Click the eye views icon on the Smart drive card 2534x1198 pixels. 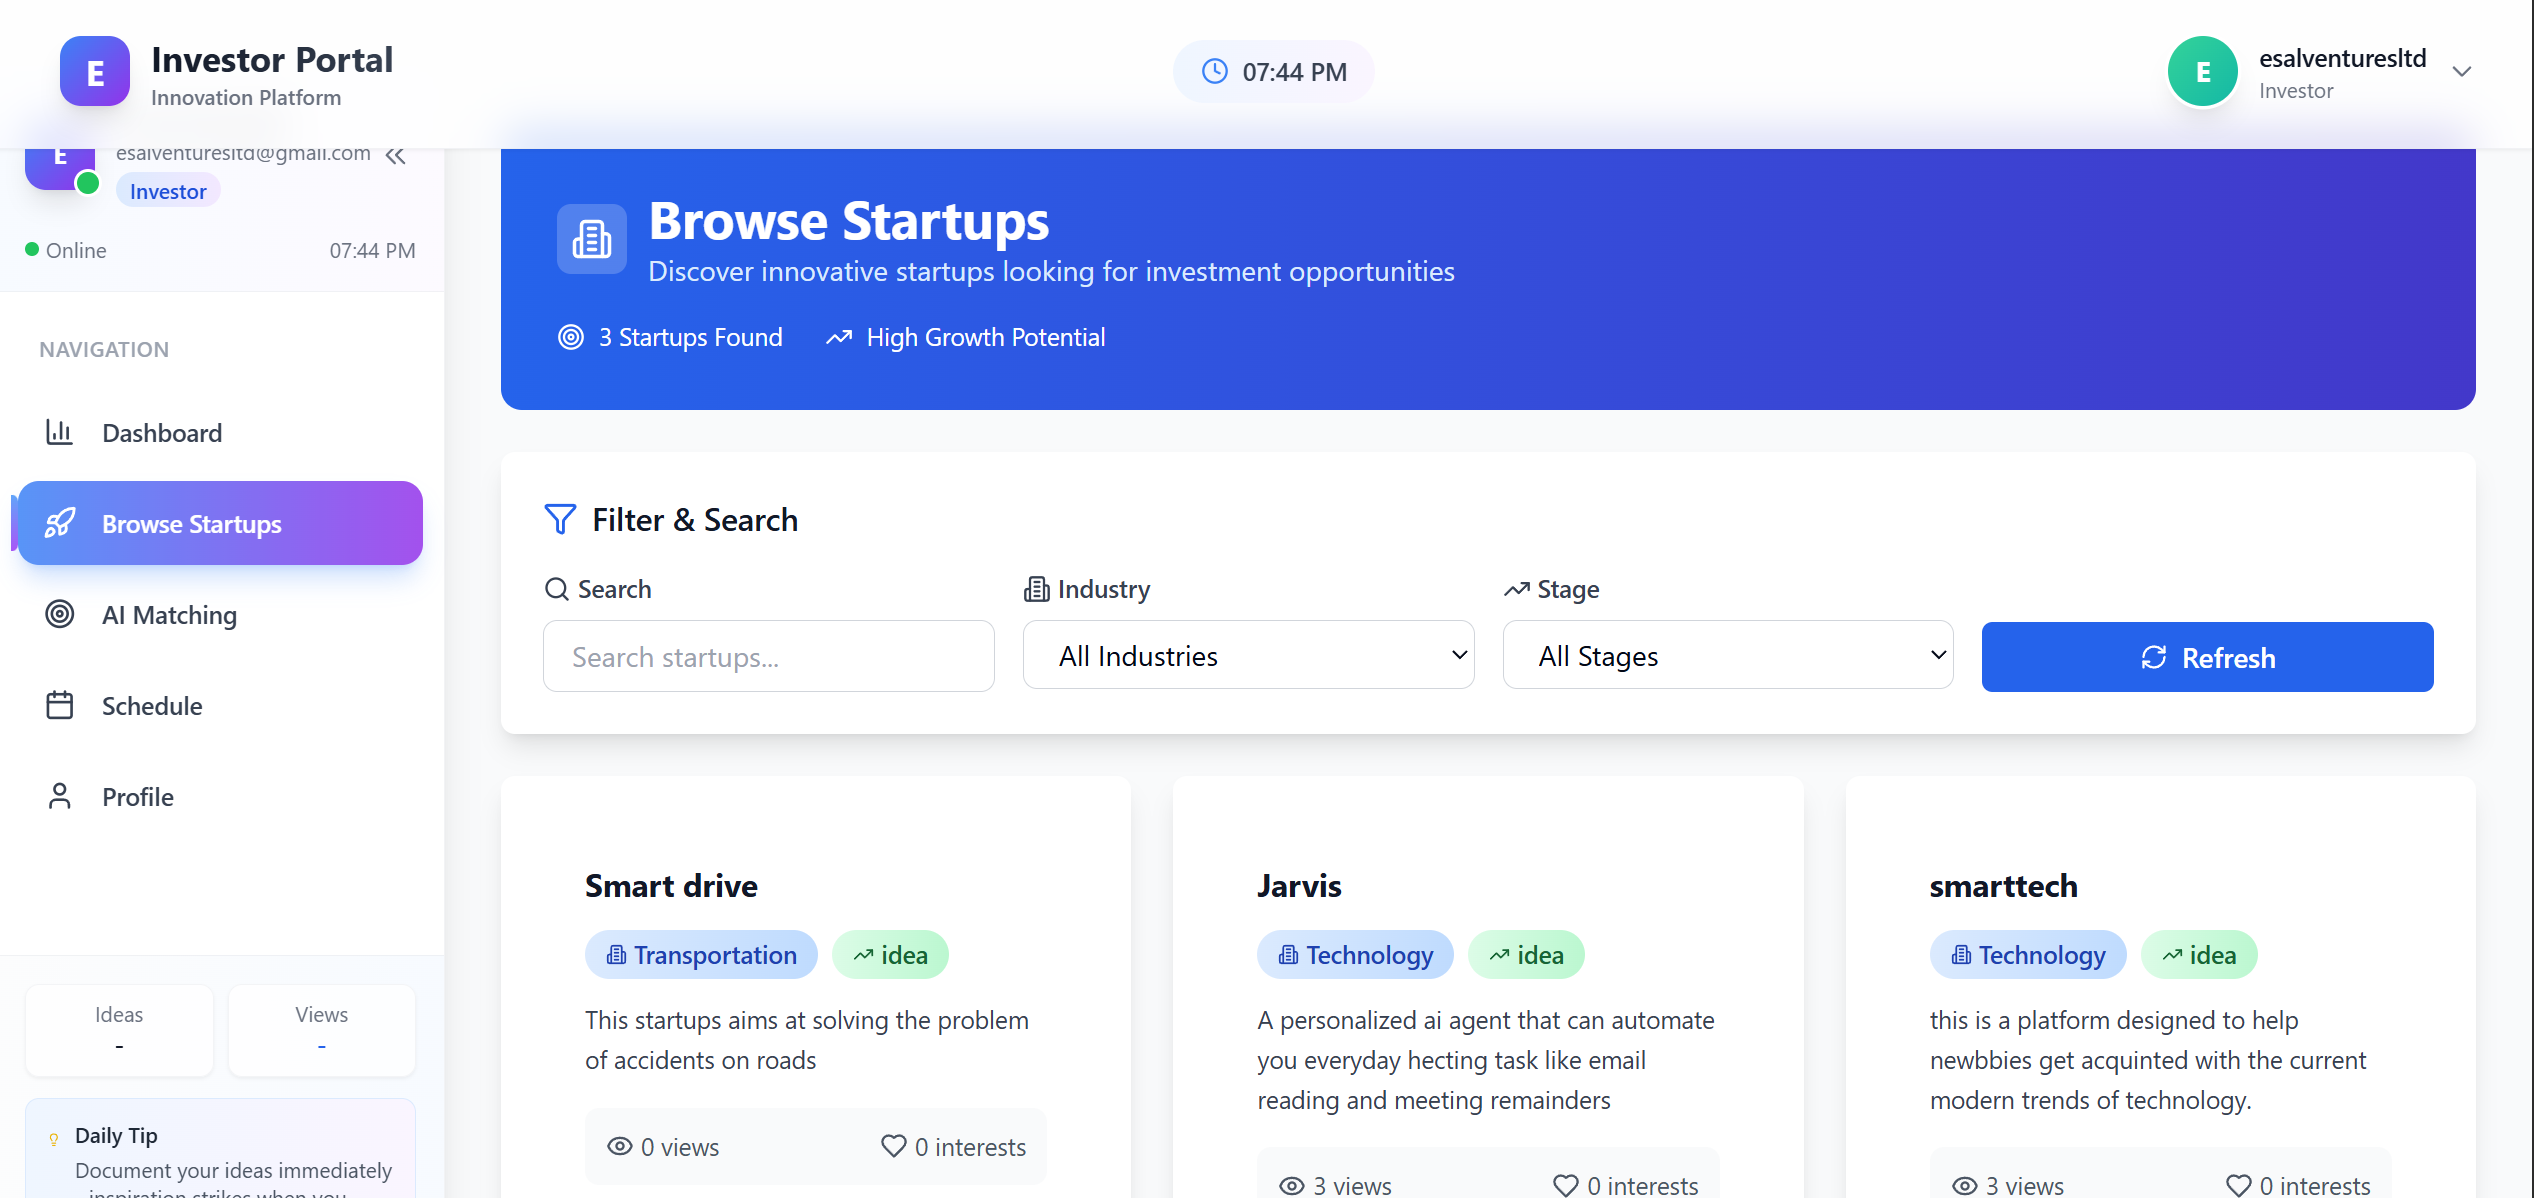point(620,1146)
